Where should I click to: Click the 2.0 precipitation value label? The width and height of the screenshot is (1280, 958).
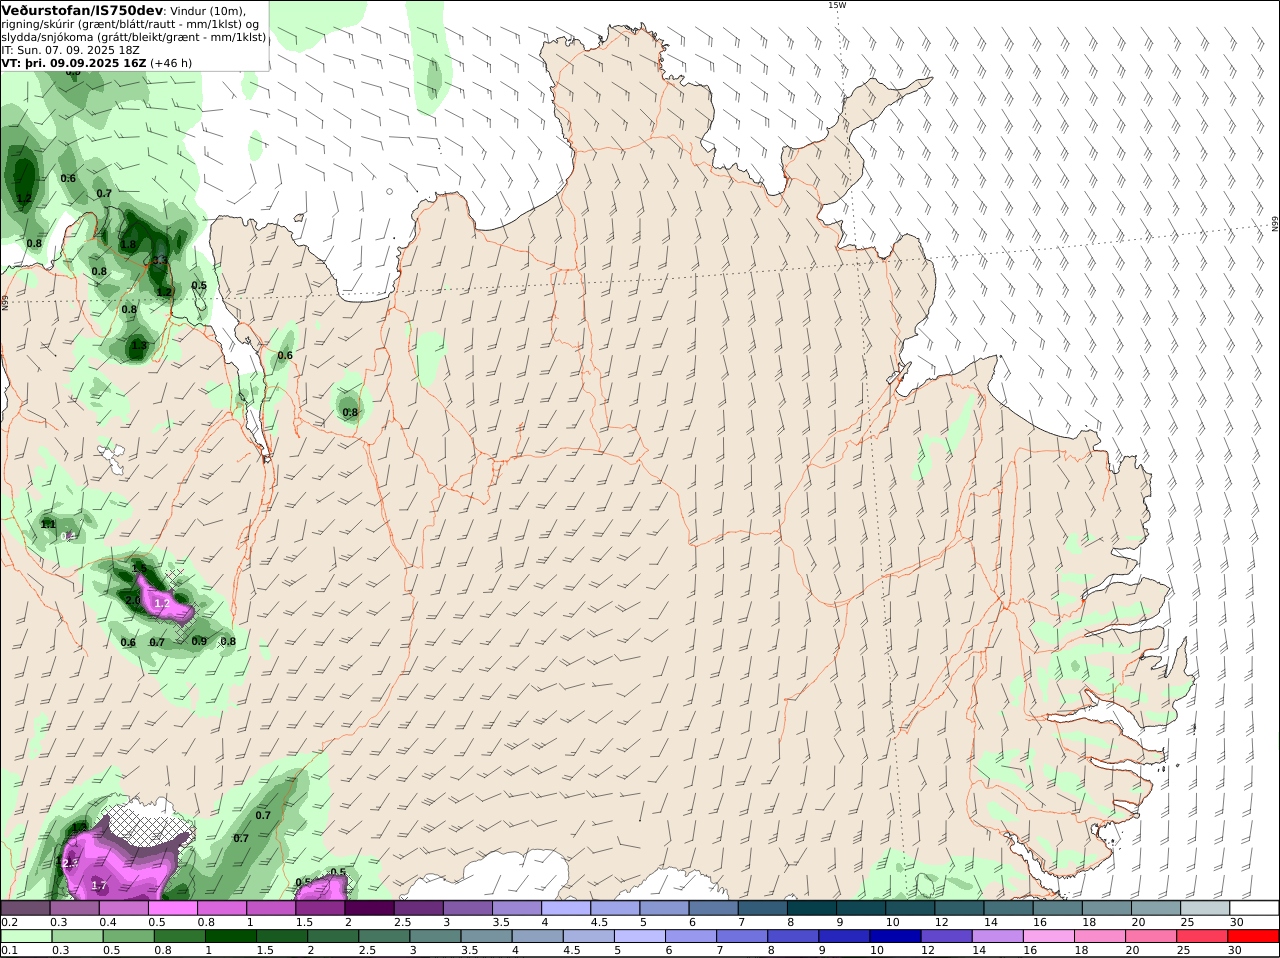click(132, 600)
